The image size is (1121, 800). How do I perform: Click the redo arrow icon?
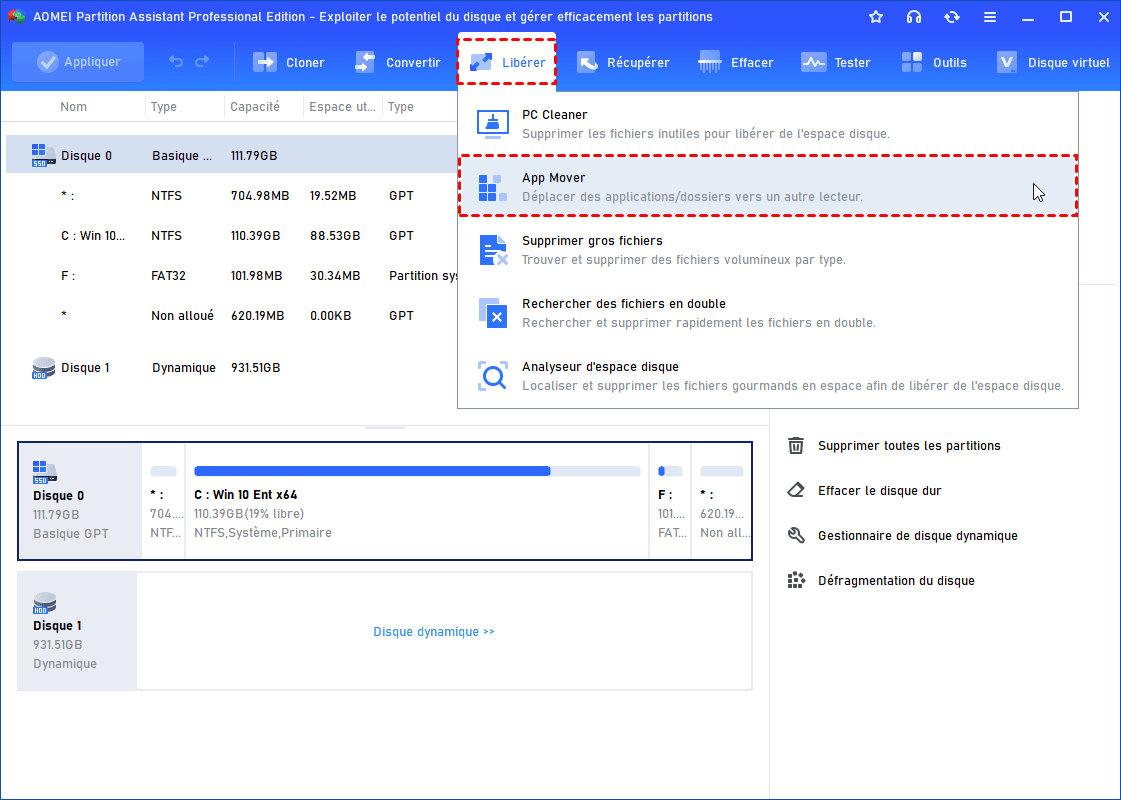[x=202, y=62]
